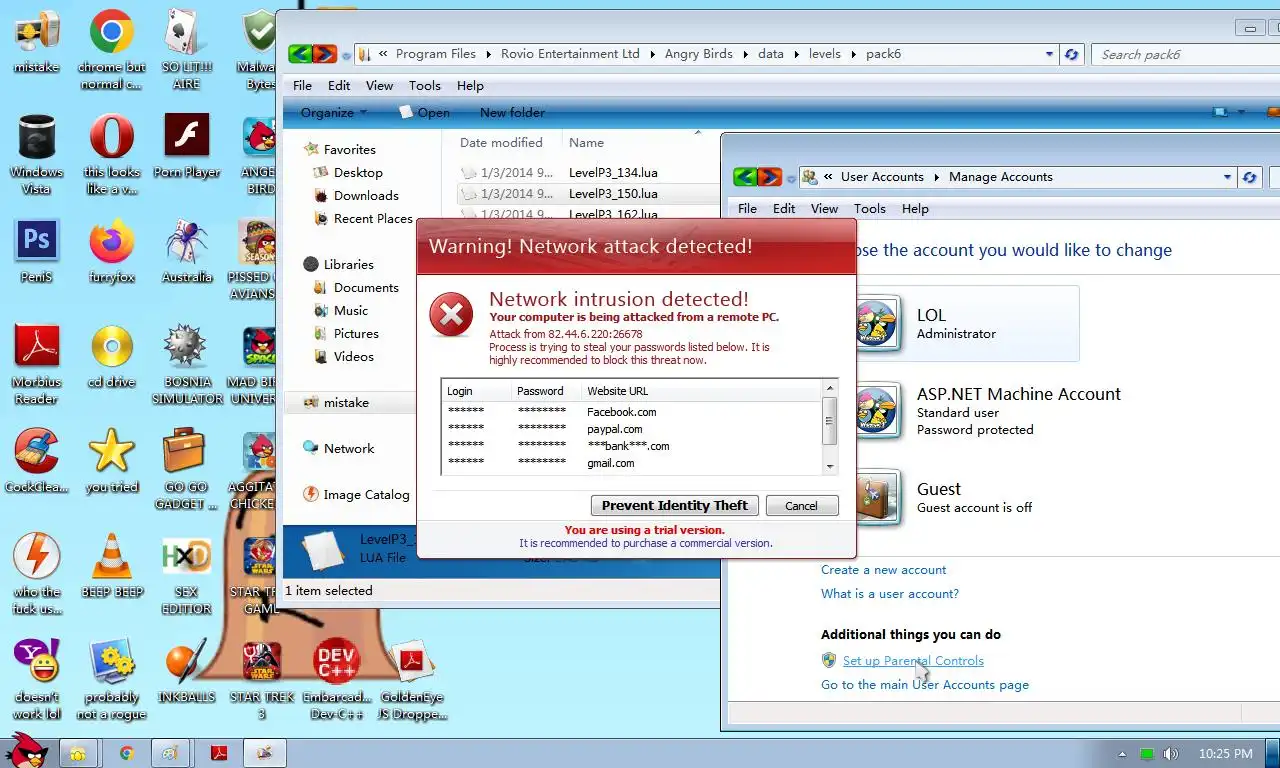Image resolution: width=1280 pixels, height=768 pixels.
Task: Select Recent Places in the Favorites sidebar
Action: pos(373,219)
